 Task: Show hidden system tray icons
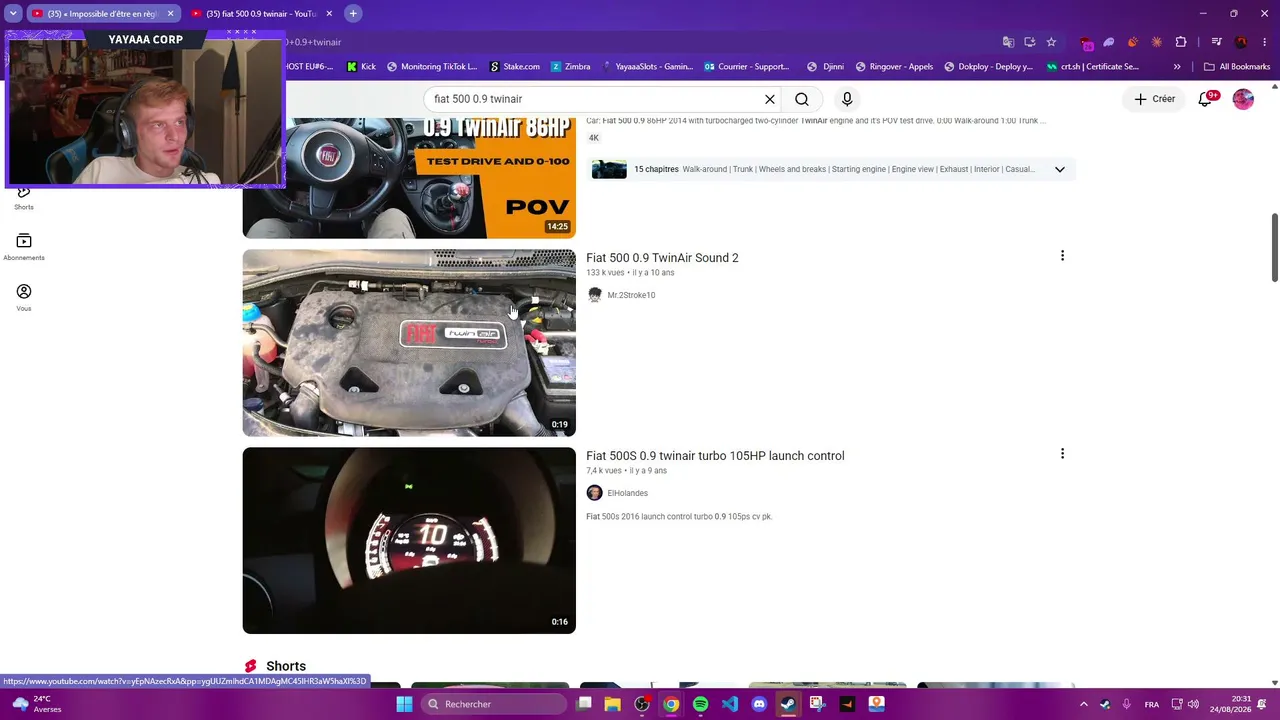pos(1083,704)
